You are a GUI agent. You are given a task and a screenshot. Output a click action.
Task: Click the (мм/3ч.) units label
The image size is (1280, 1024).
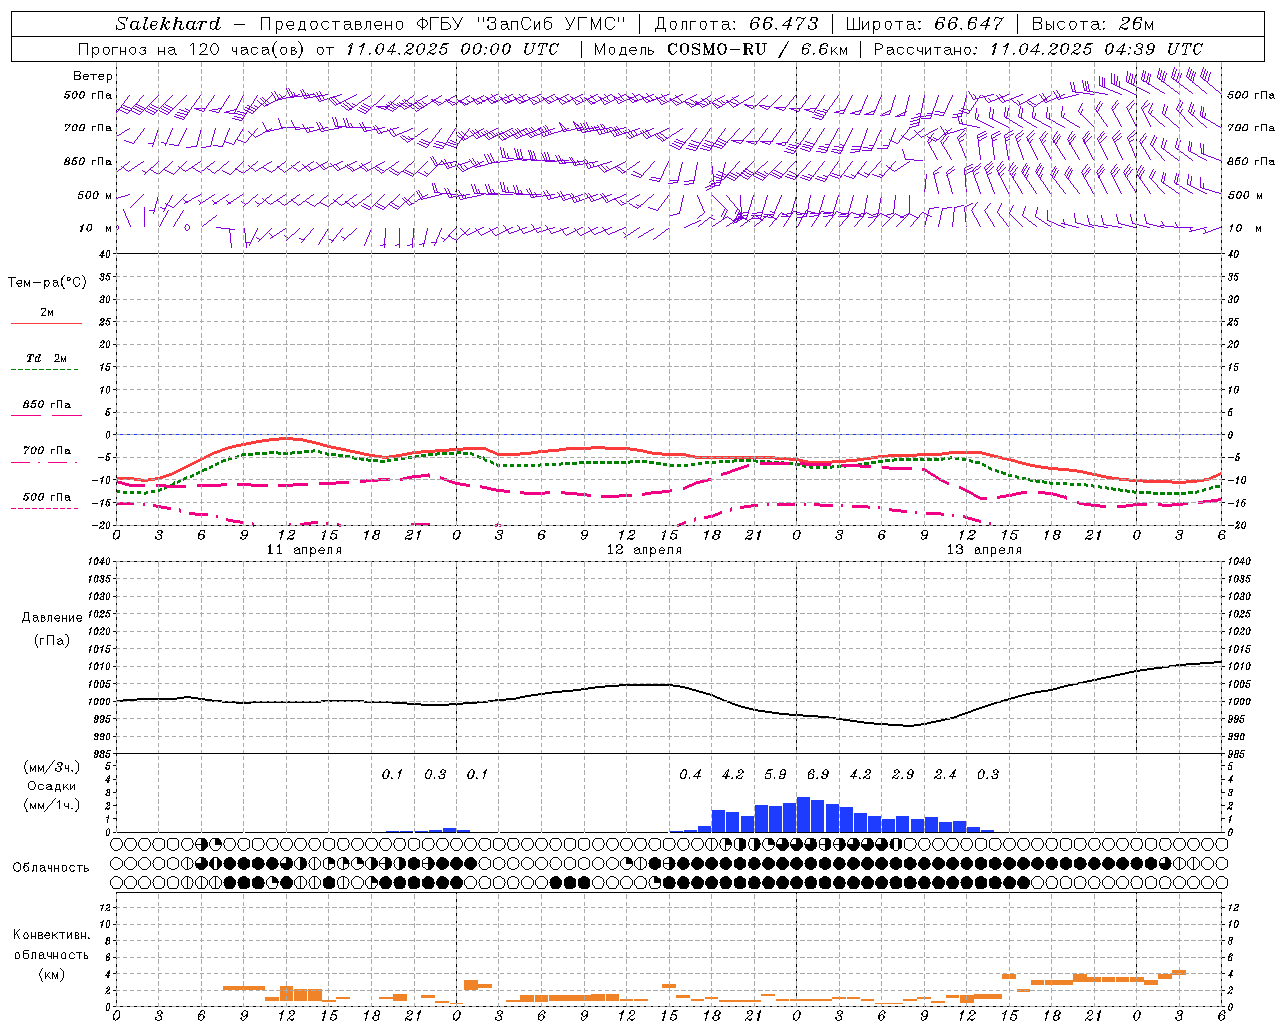click(x=50, y=767)
